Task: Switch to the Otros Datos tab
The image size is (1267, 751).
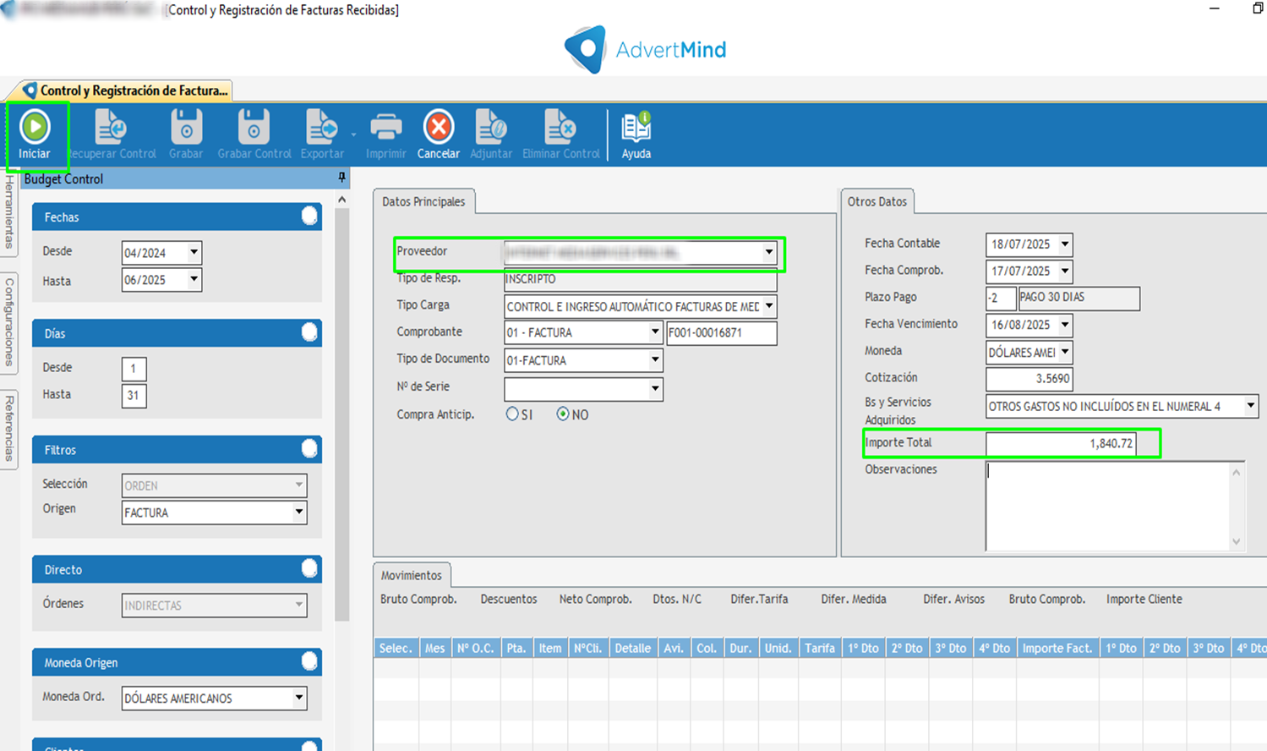Action: coord(877,201)
